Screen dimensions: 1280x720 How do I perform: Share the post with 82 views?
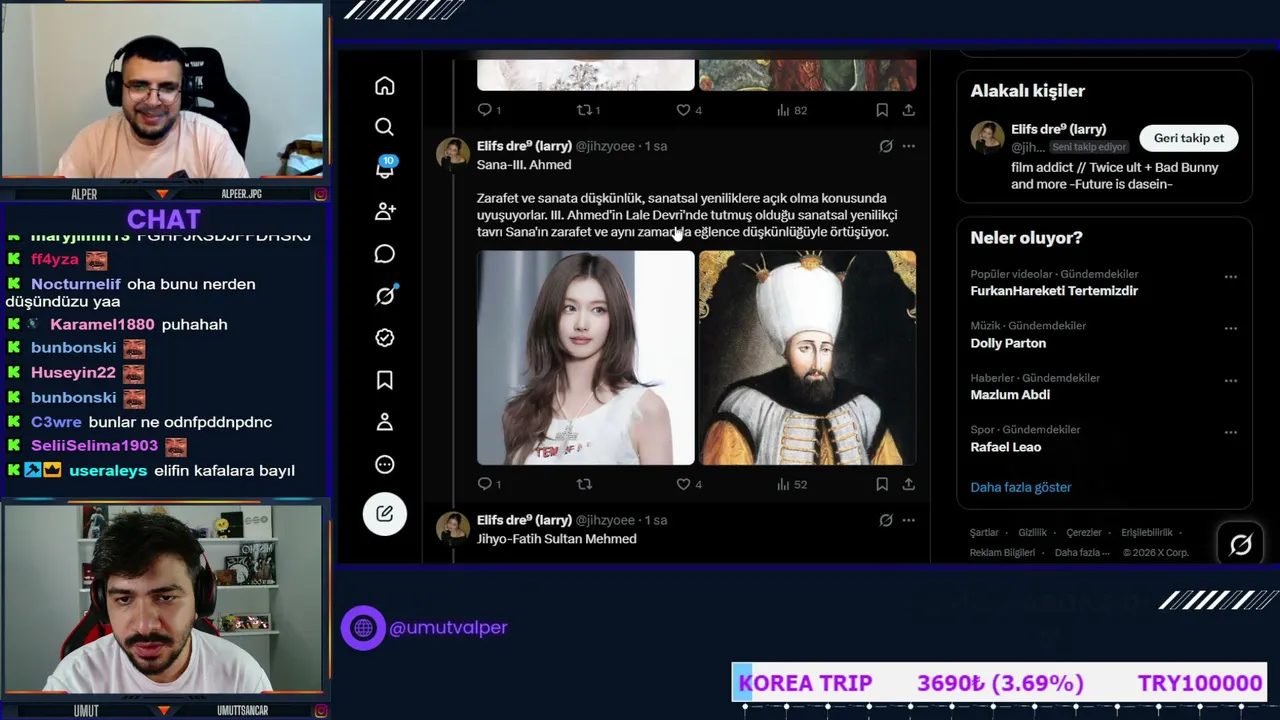(x=908, y=110)
